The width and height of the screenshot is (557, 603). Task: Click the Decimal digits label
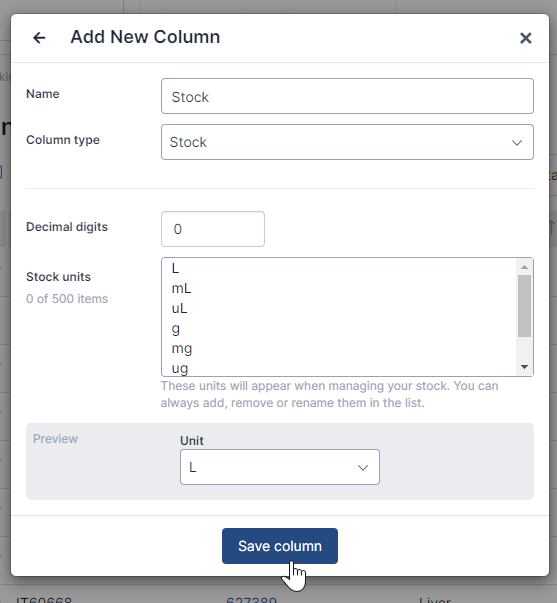[67, 227]
